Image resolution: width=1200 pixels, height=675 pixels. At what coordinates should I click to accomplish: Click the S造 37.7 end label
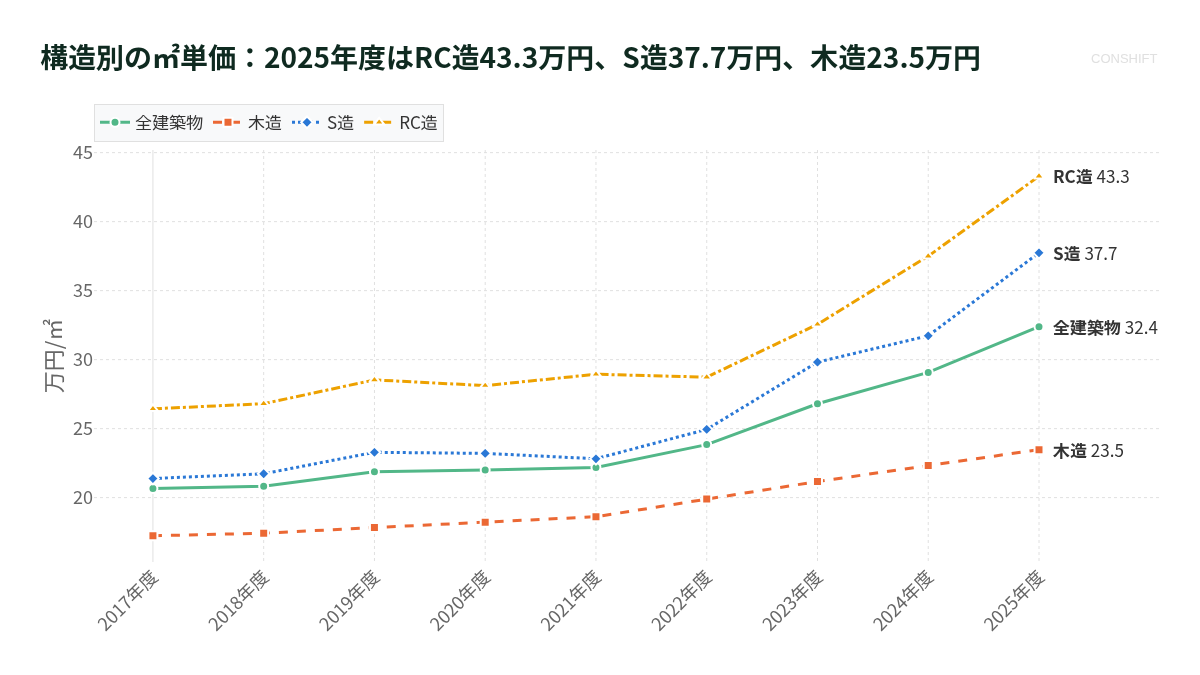point(1085,254)
